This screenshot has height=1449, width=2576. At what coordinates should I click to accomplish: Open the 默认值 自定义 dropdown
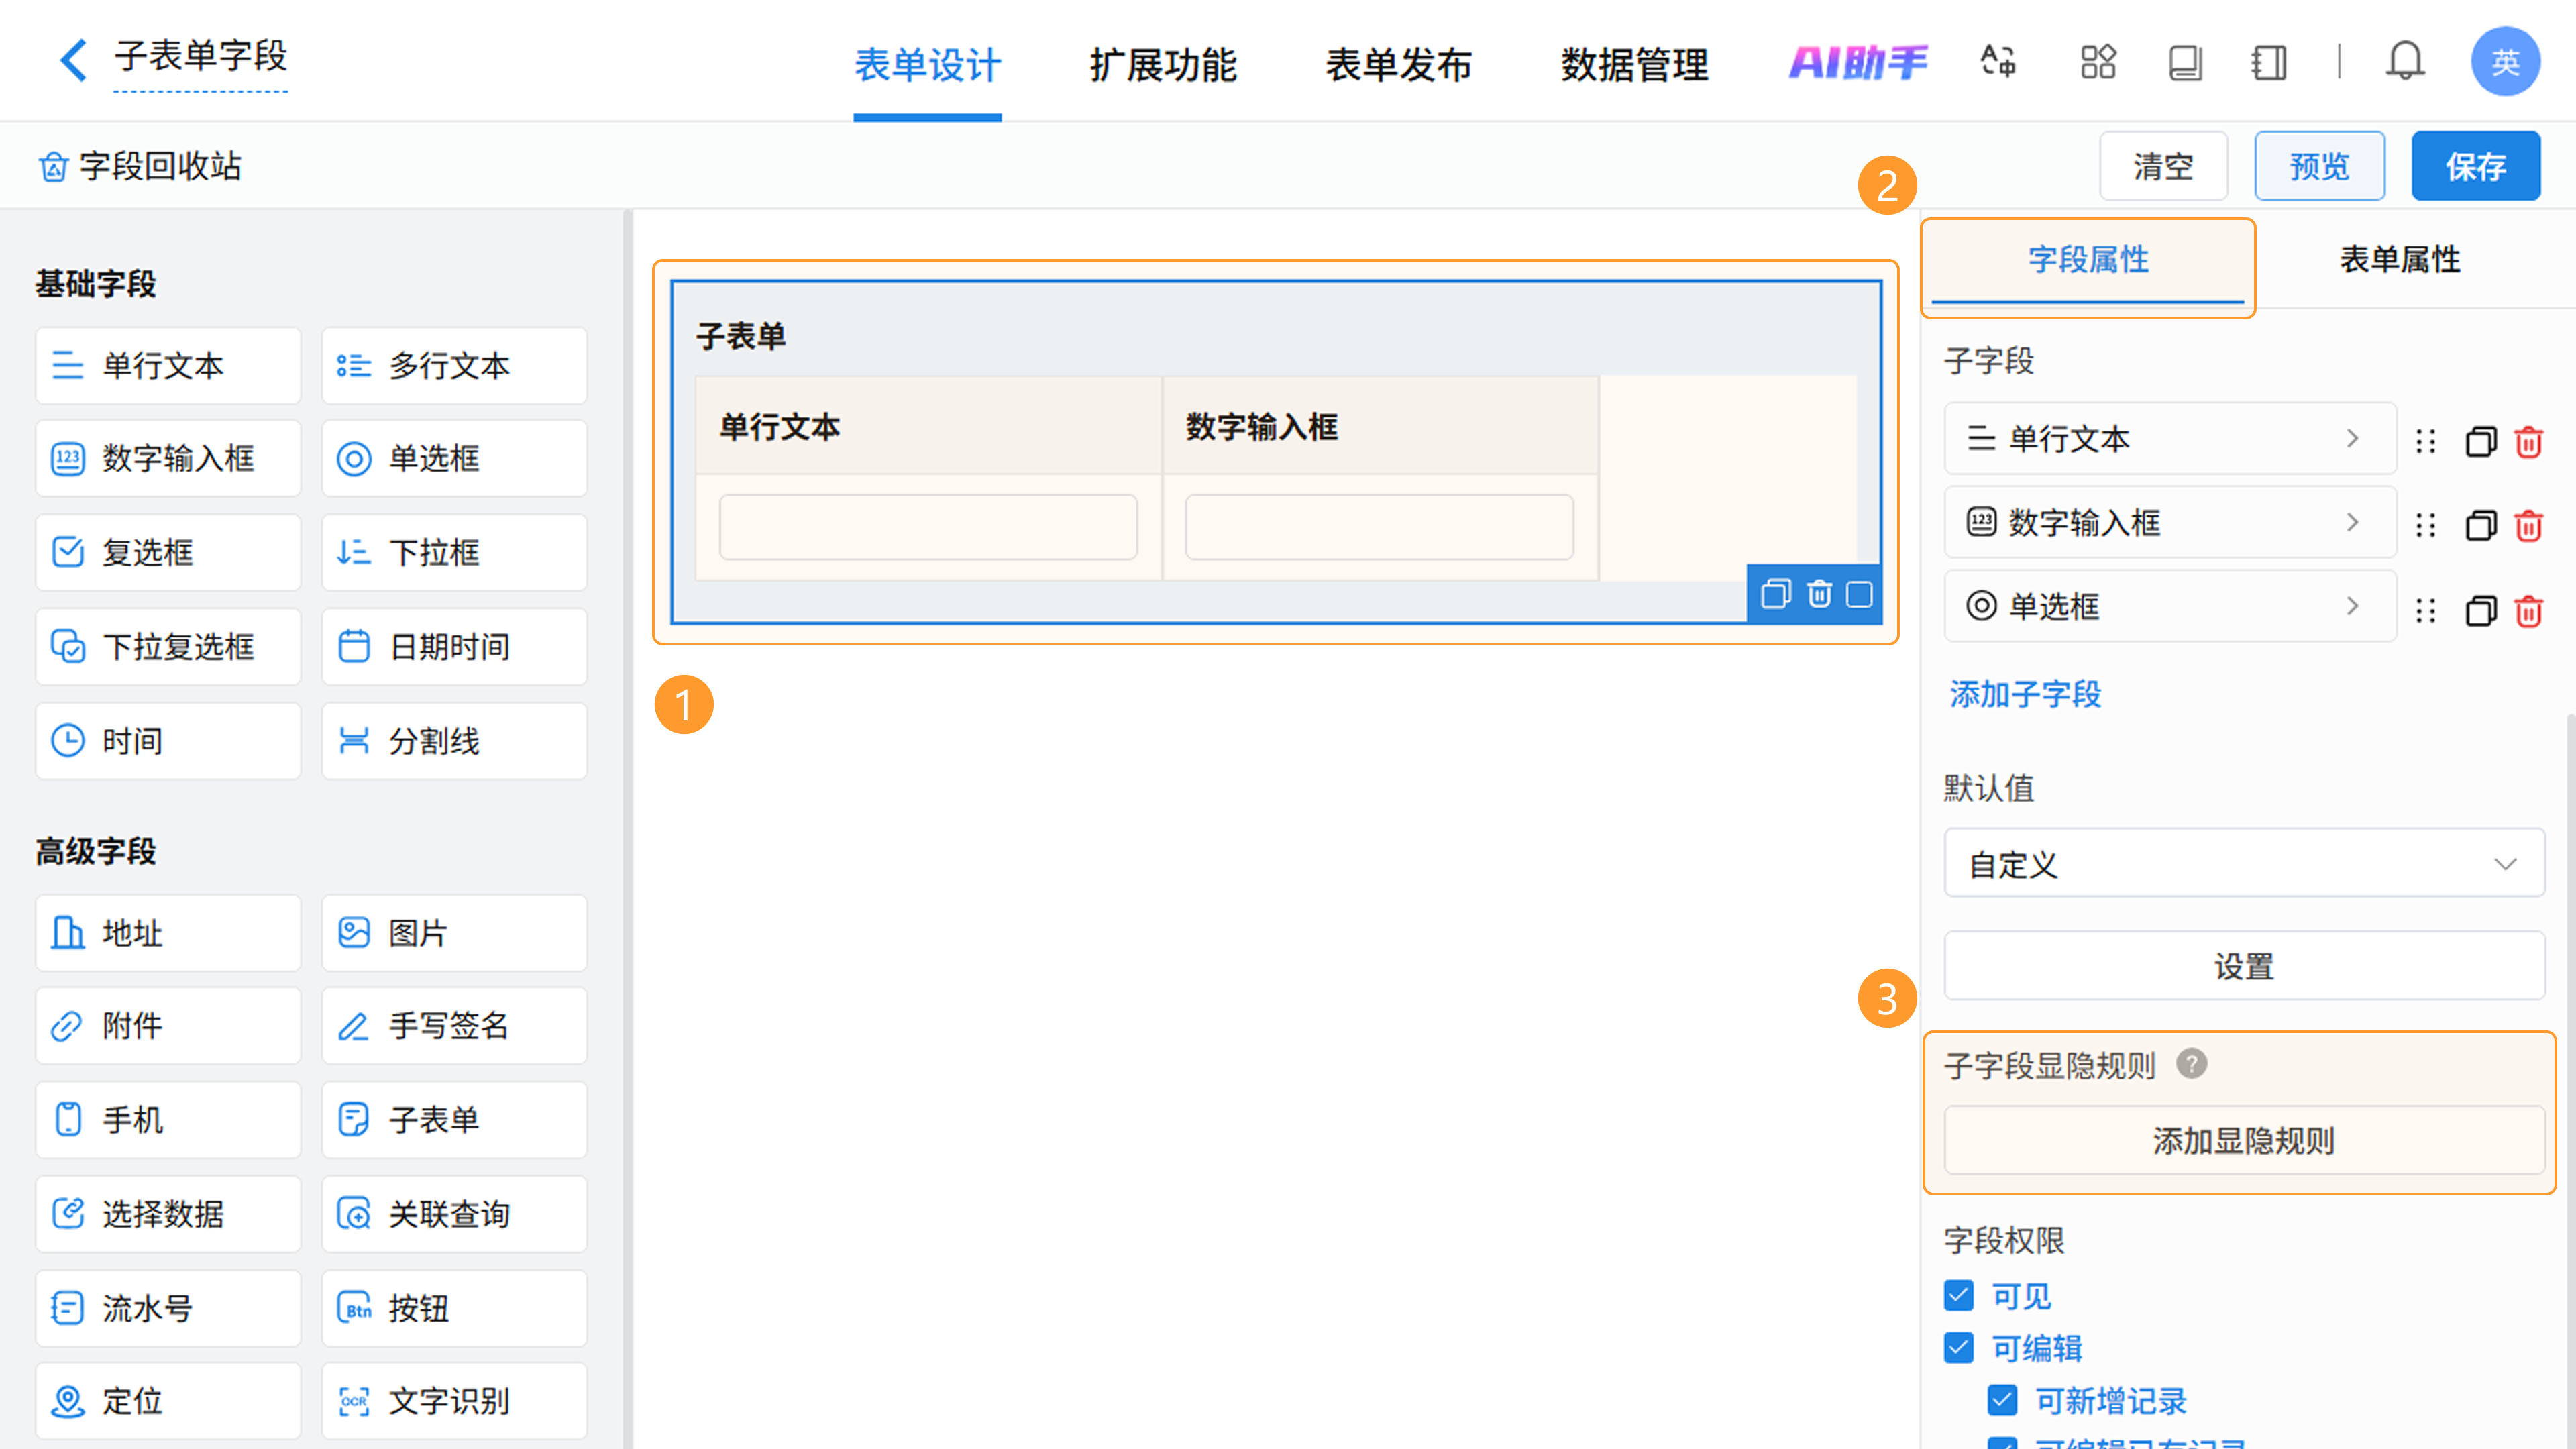(x=2243, y=863)
